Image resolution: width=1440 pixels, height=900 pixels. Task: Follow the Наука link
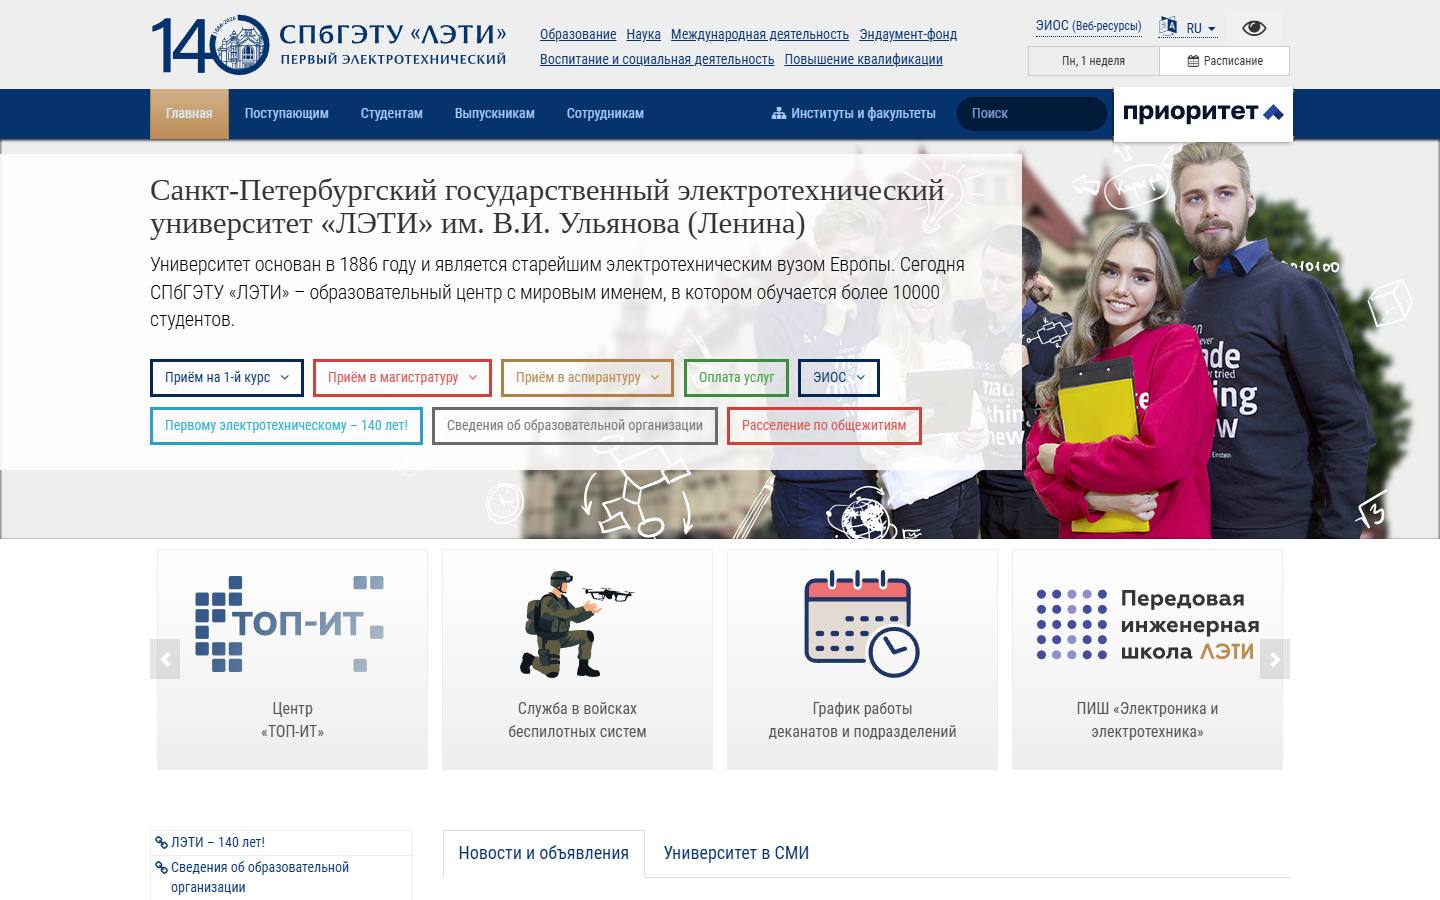644,35
